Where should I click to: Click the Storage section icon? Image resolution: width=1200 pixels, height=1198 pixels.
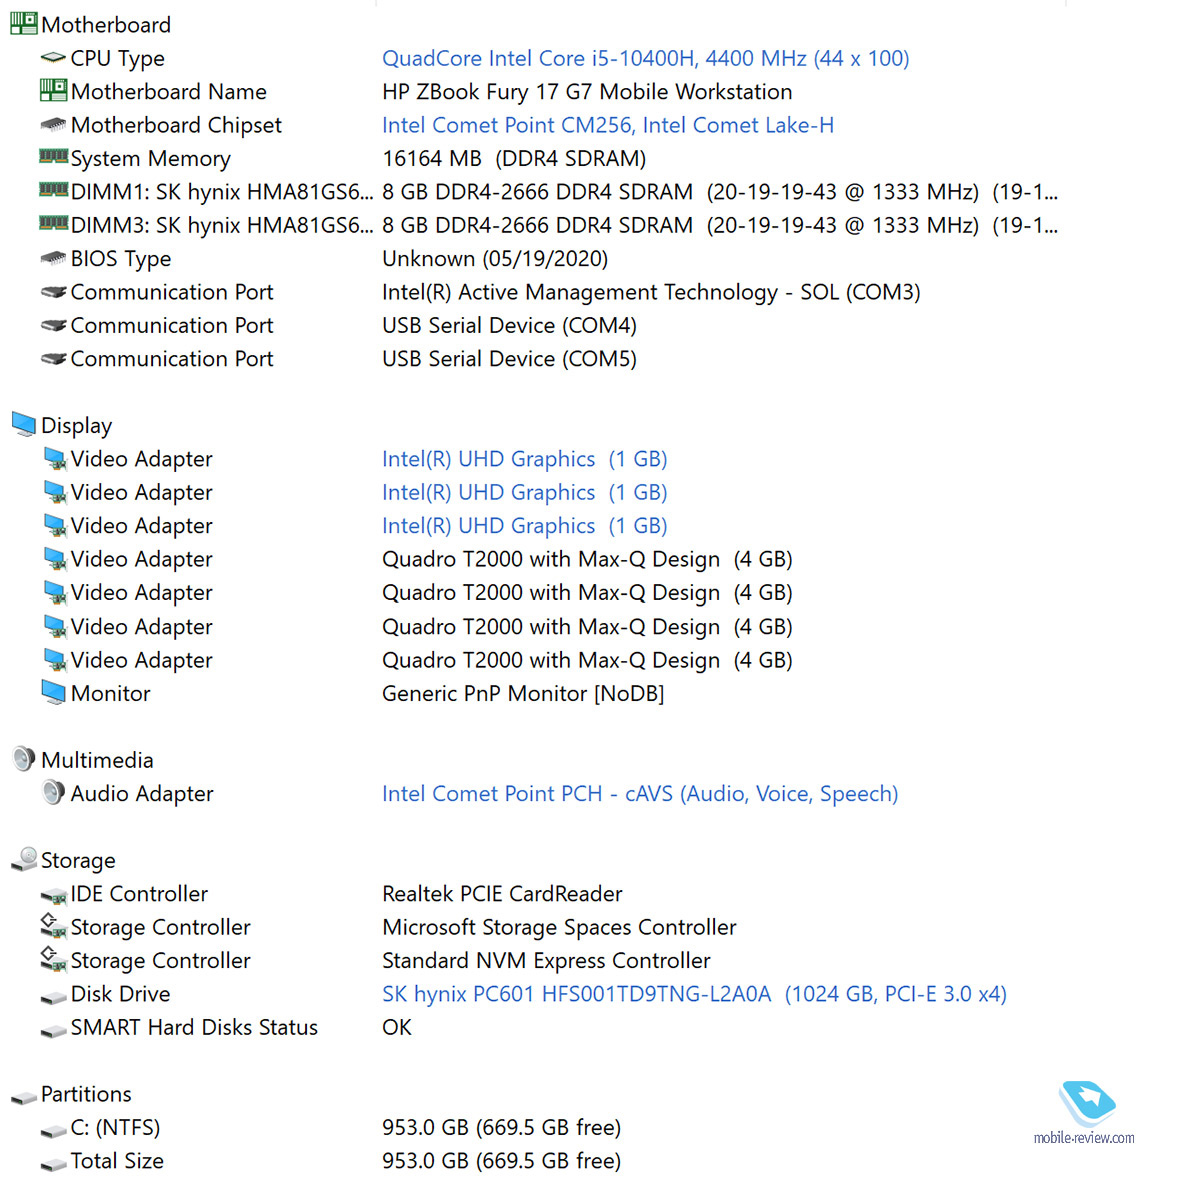24,858
